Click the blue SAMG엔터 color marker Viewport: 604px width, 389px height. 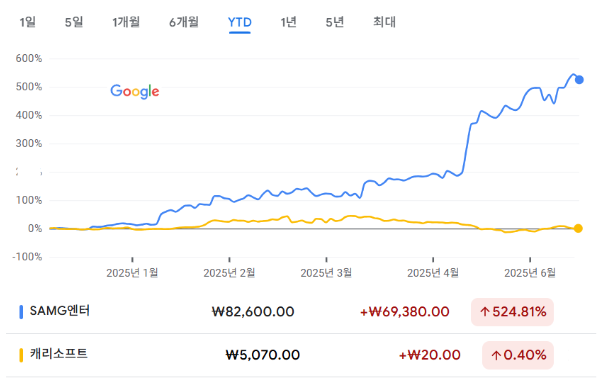(21, 312)
